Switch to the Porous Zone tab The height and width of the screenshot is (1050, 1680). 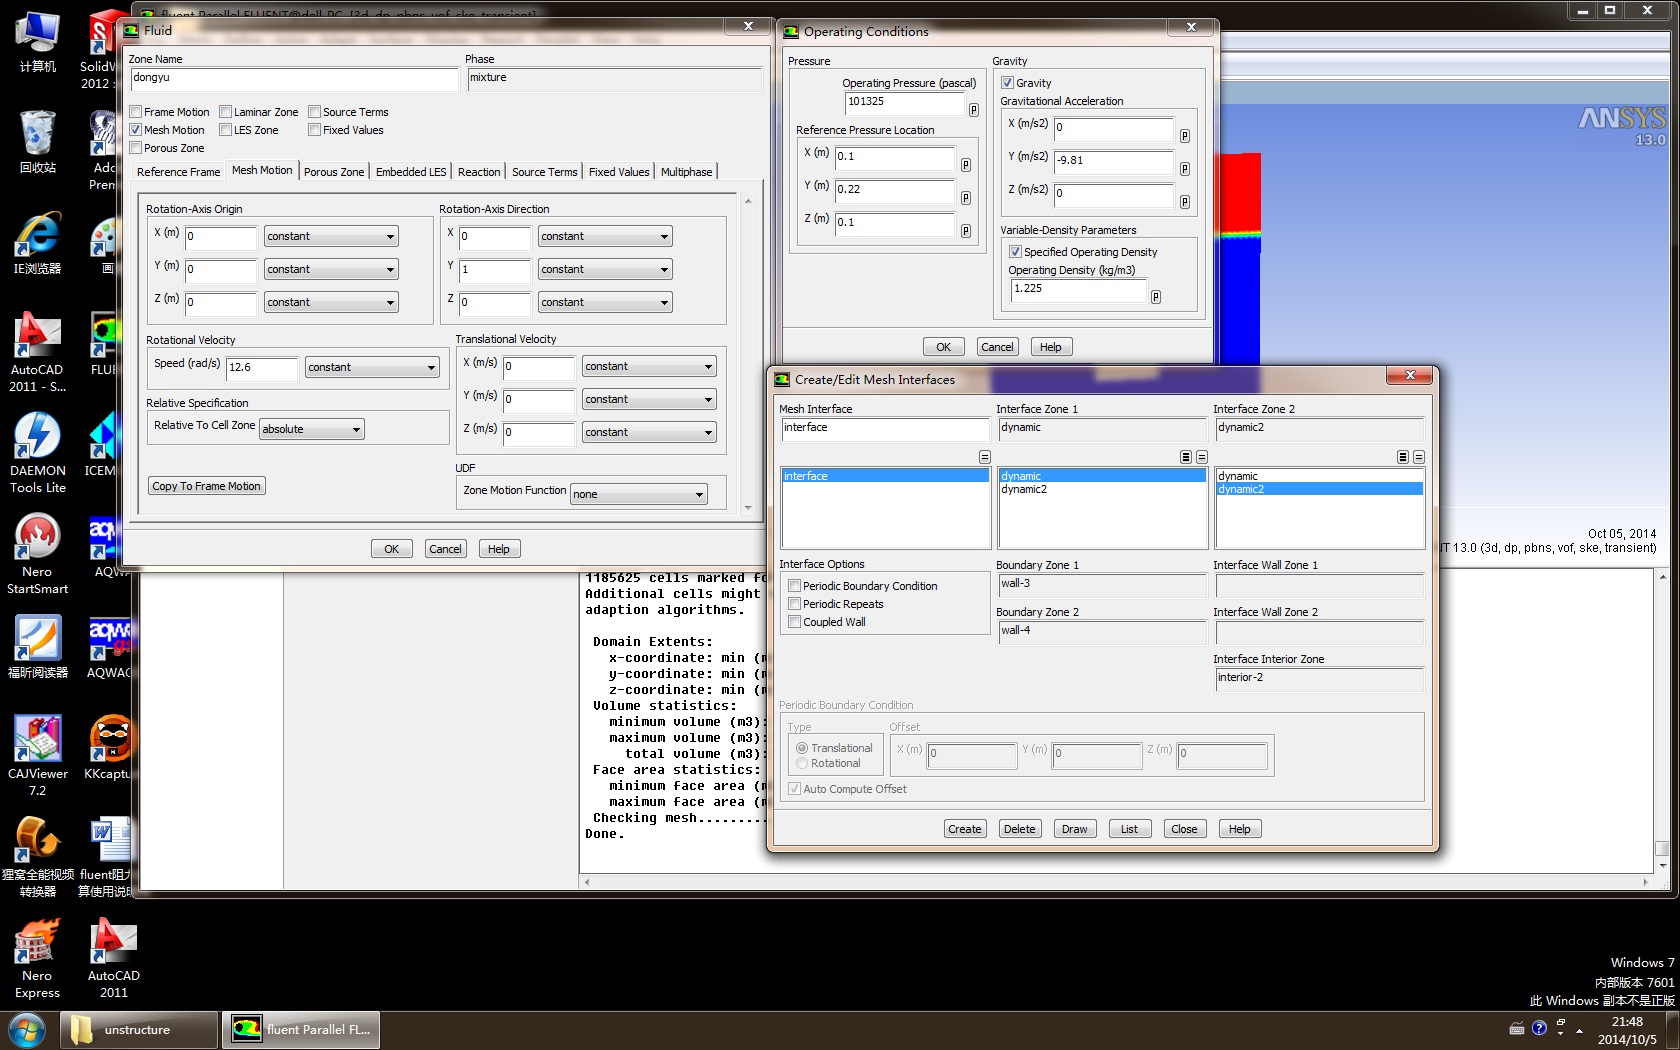point(333,172)
